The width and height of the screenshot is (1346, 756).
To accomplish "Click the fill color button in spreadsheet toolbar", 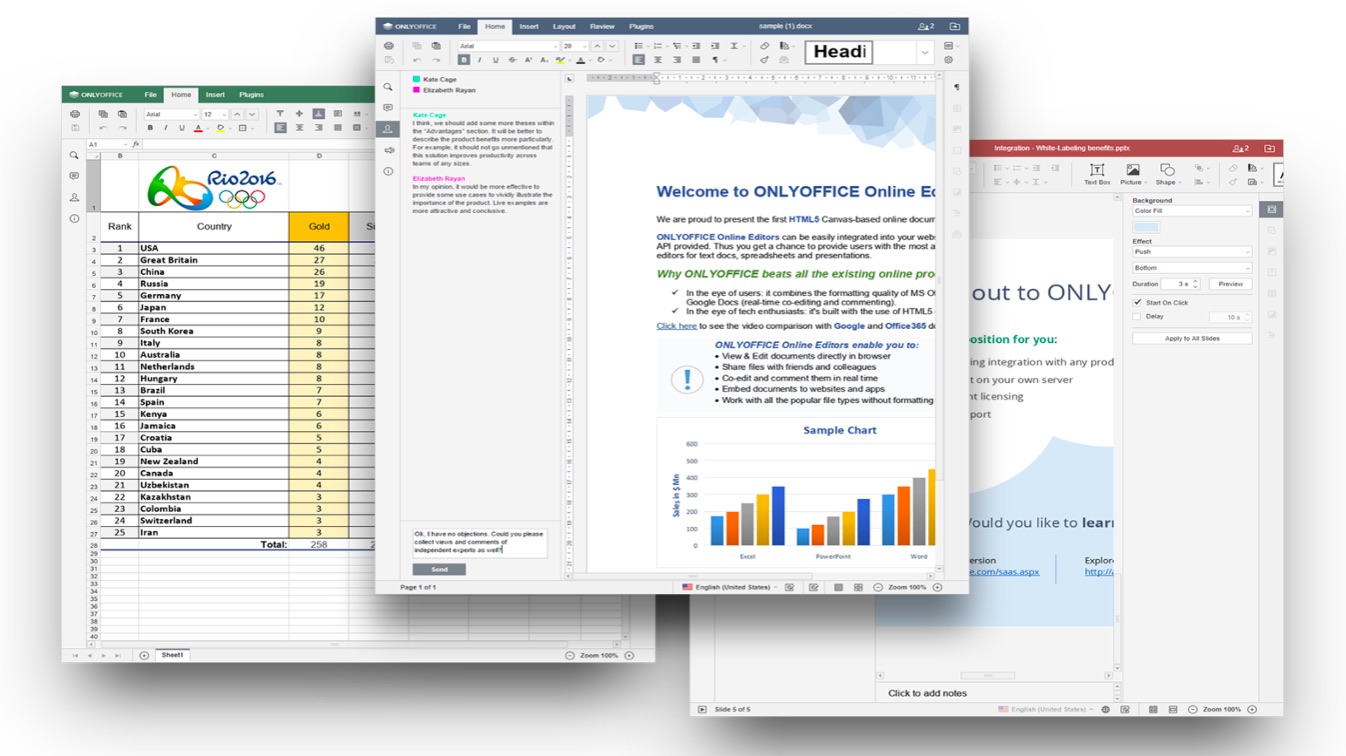I will pos(221,128).
